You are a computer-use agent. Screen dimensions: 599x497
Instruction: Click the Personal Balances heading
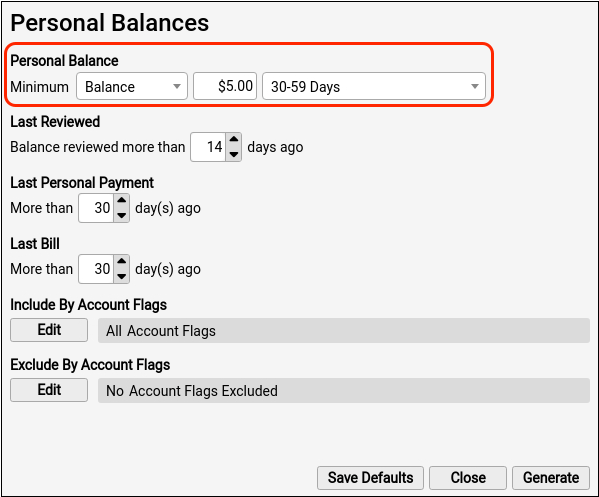click(x=110, y=23)
